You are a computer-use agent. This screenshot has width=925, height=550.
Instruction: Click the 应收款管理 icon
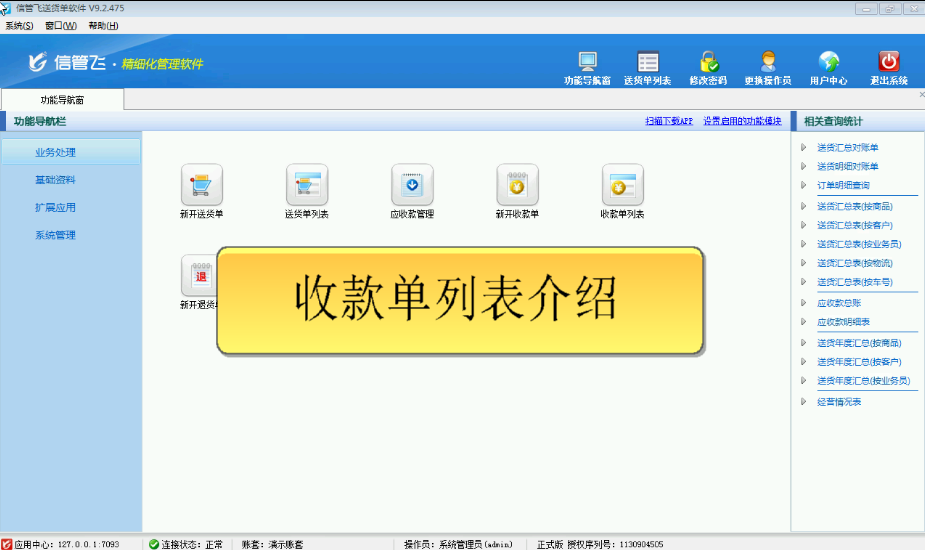coord(411,185)
